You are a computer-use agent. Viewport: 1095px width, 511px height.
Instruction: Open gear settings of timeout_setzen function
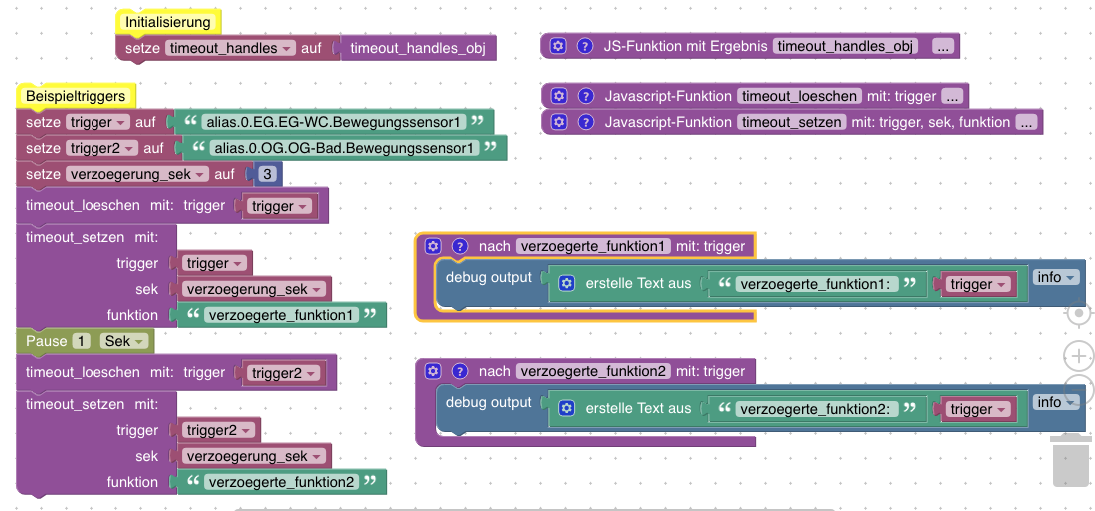pyautogui.click(x=557, y=122)
